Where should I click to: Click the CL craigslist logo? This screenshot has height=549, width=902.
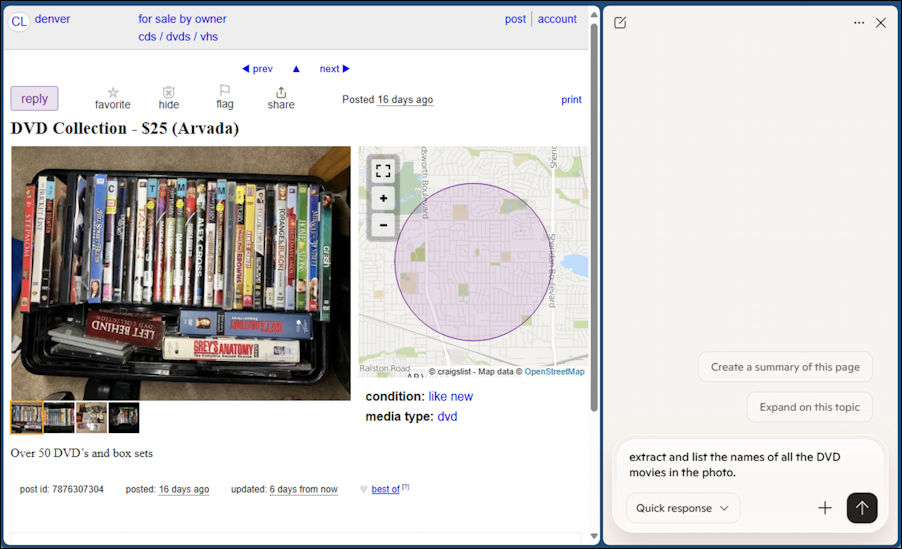pos(19,21)
